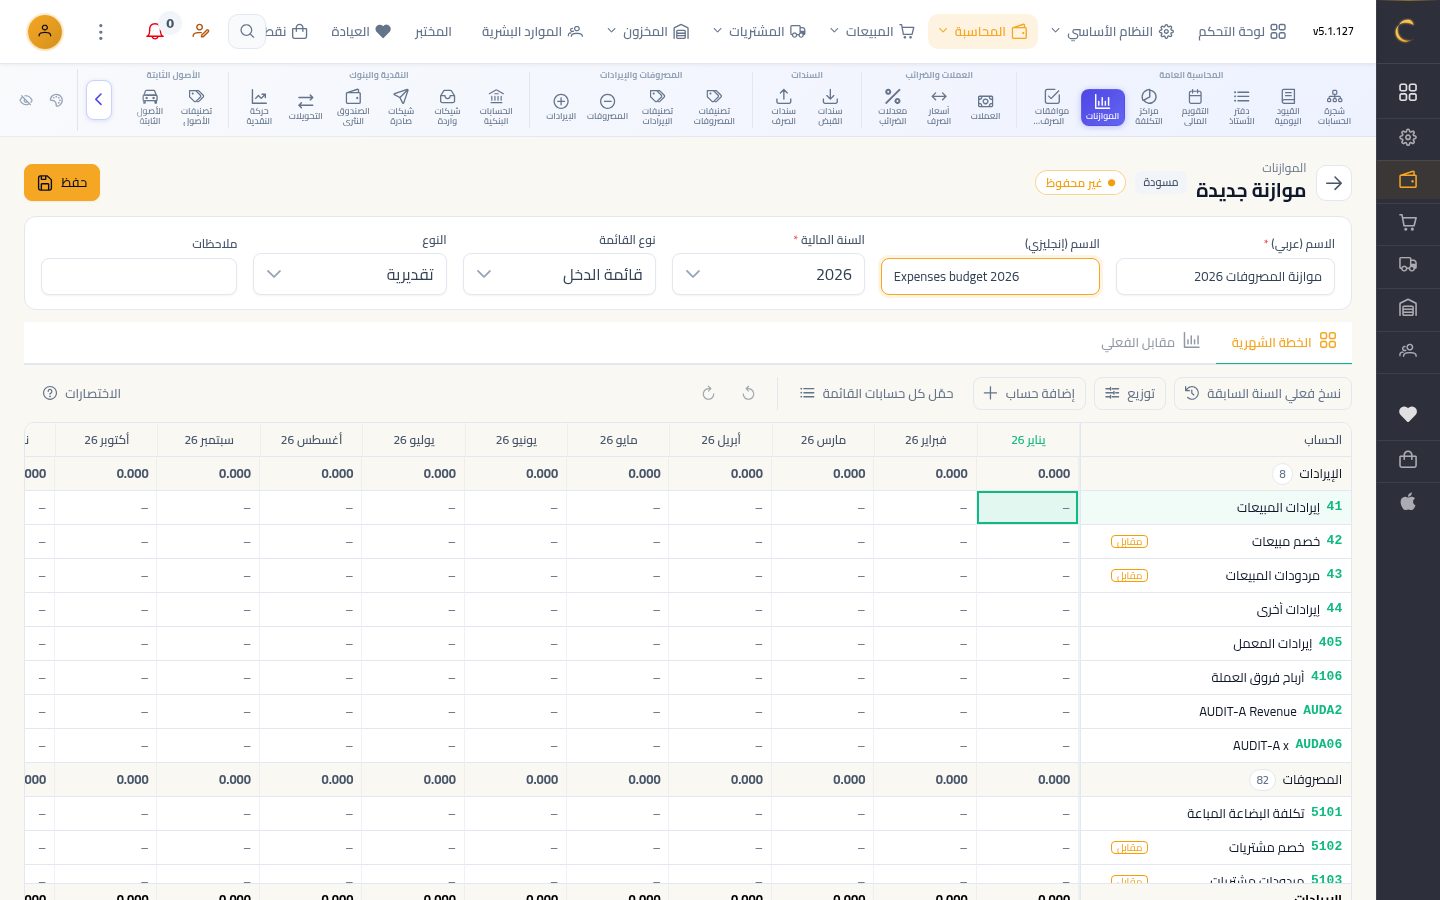Open the Chart of Accounts (شجرة الحسابات) ribbon icon
Image resolution: width=1440 pixels, height=900 pixels.
[1334, 107]
